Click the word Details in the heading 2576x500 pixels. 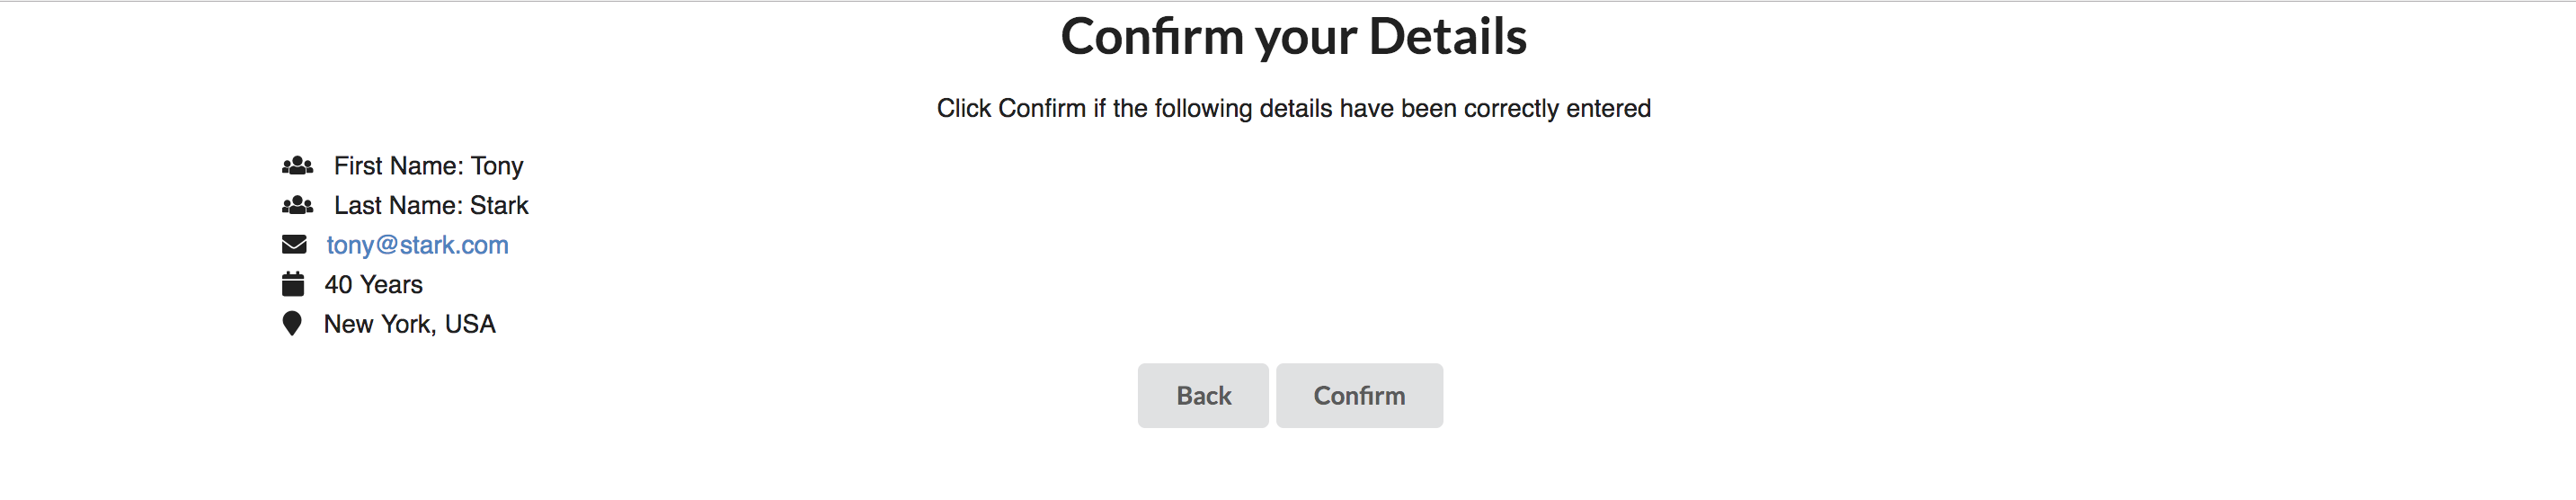coord(1447,37)
